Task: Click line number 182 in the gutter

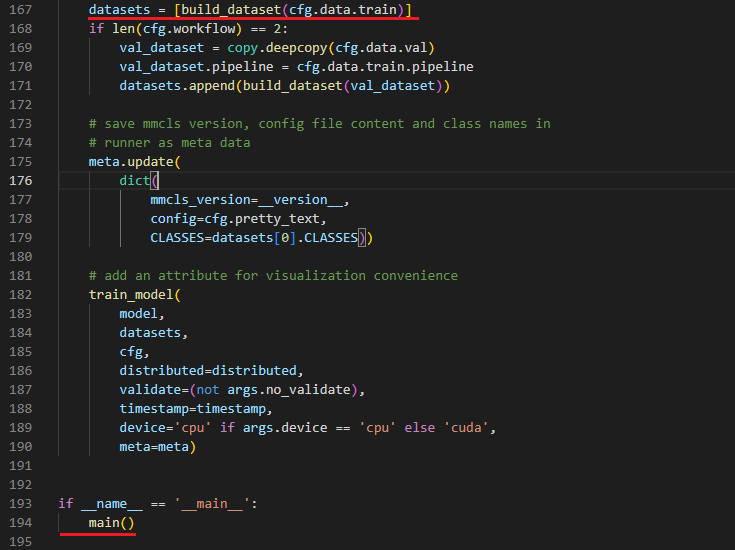Action: (21, 294)
